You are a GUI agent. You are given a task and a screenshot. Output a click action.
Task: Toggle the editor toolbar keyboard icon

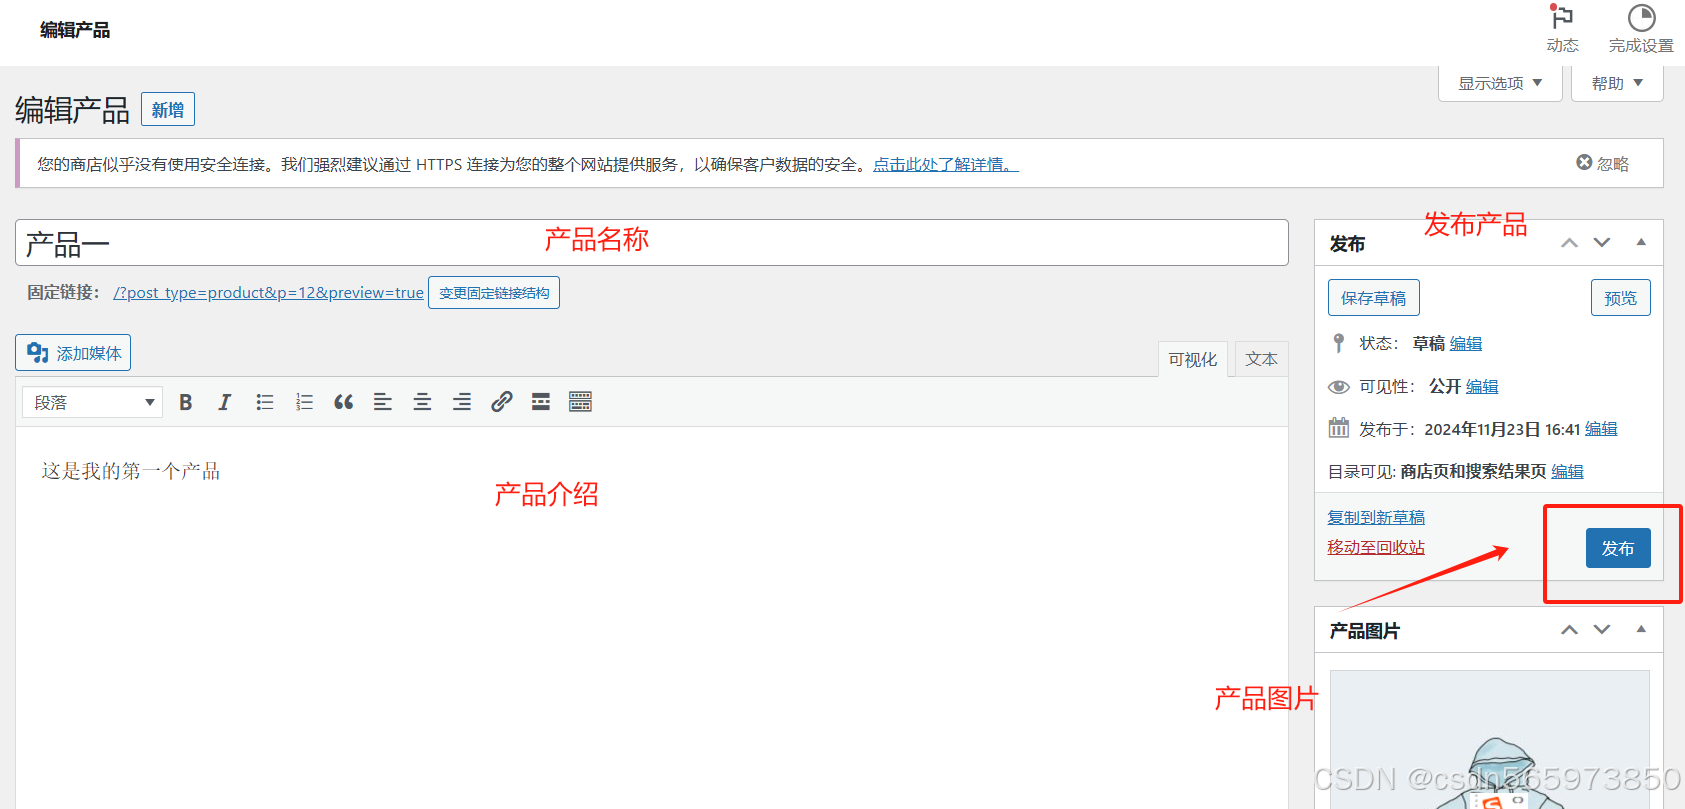(580, 402)
